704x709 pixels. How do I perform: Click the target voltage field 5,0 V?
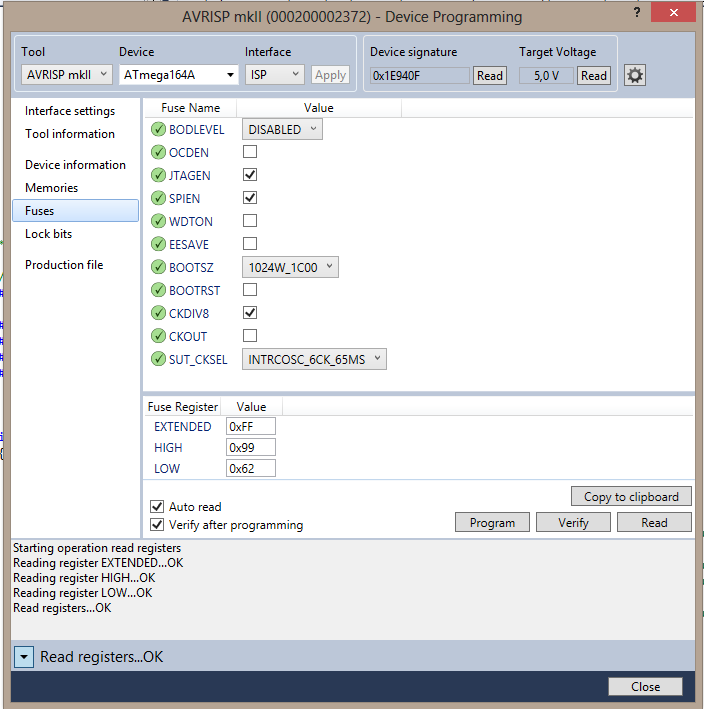point(546,76)
